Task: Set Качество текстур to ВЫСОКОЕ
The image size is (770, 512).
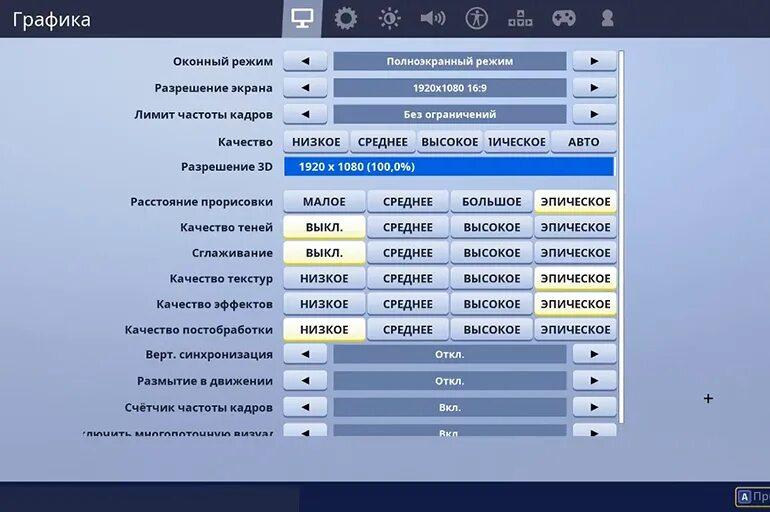Action: tap(492, 278)
